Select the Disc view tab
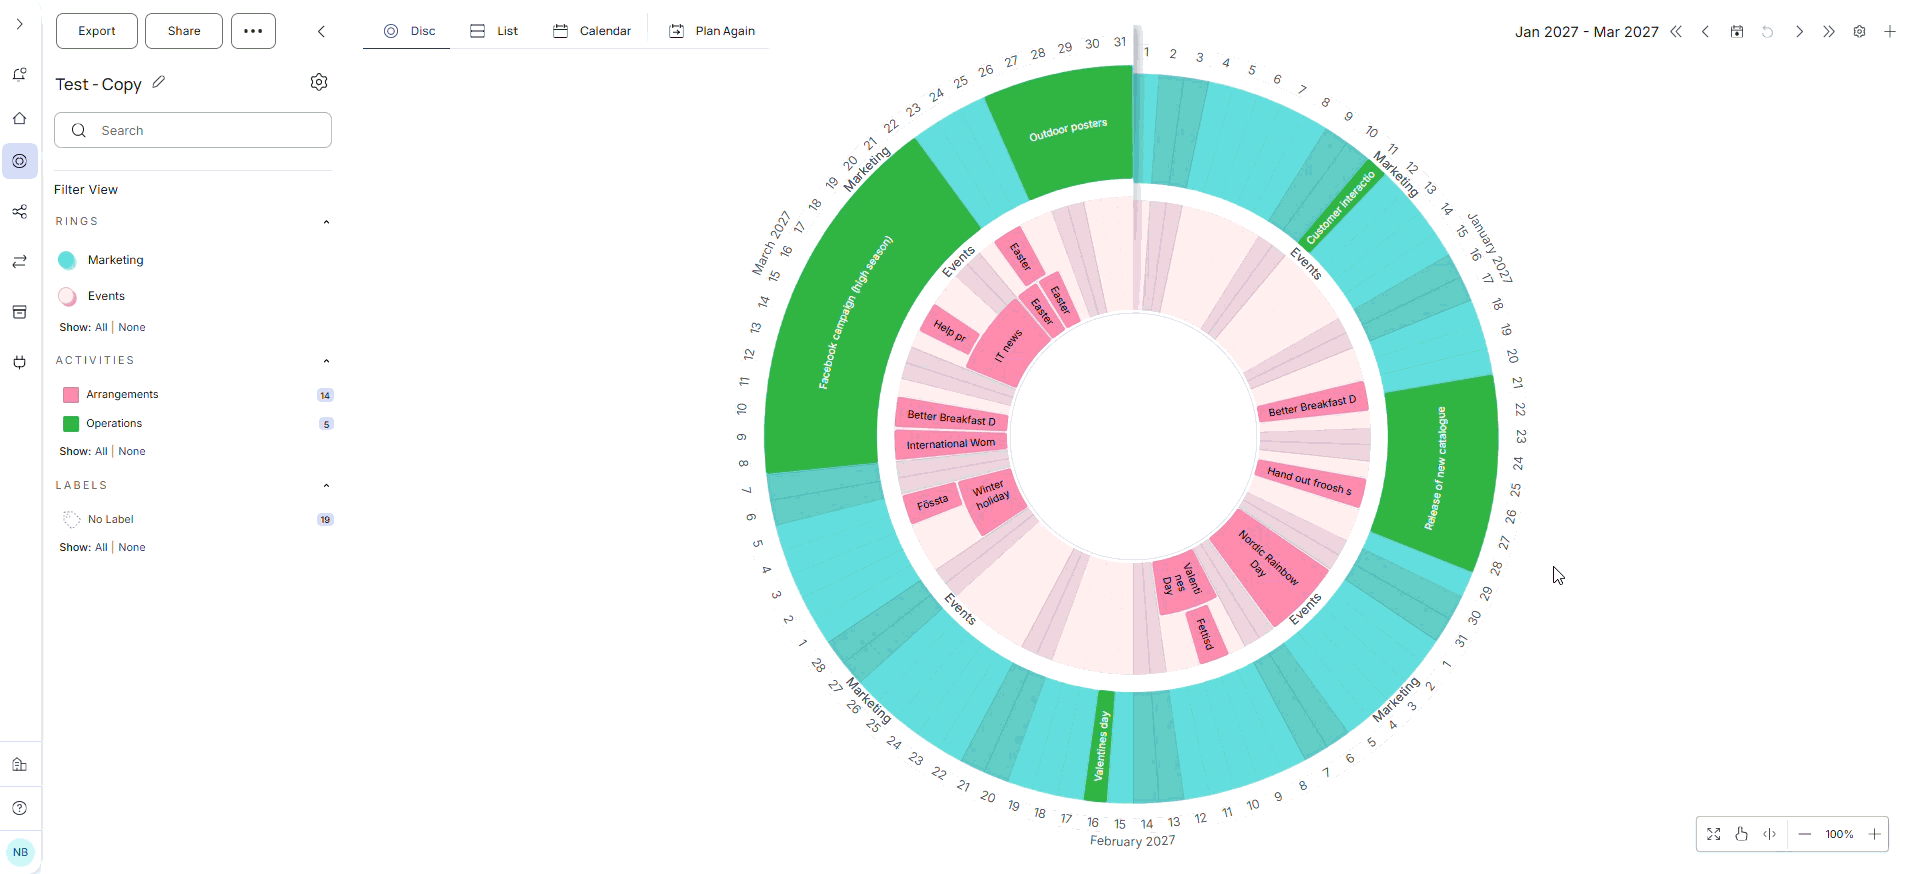Image resolution: width=1914 pixels, height=874 pixels. [x=410, y=31]
